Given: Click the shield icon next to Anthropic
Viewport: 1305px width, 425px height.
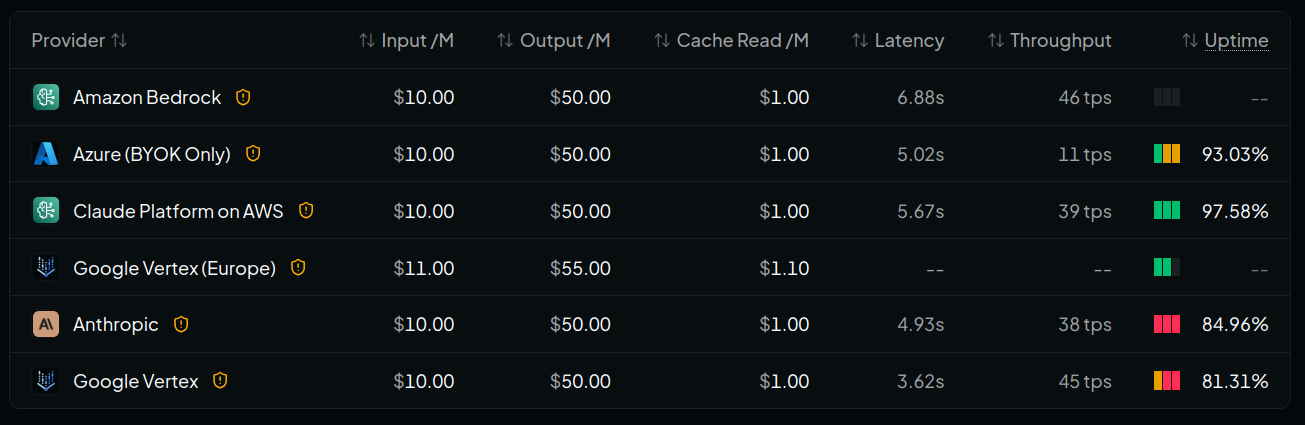Looking at the screenshot, I should tap(181, 324).
